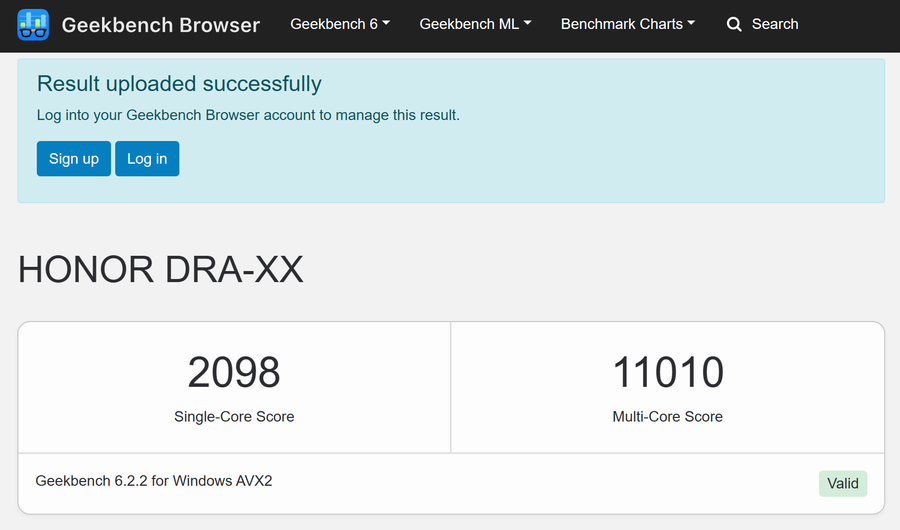Click the Geekbench Browser title text
This screenshot has width=900, height=530.
161,25
